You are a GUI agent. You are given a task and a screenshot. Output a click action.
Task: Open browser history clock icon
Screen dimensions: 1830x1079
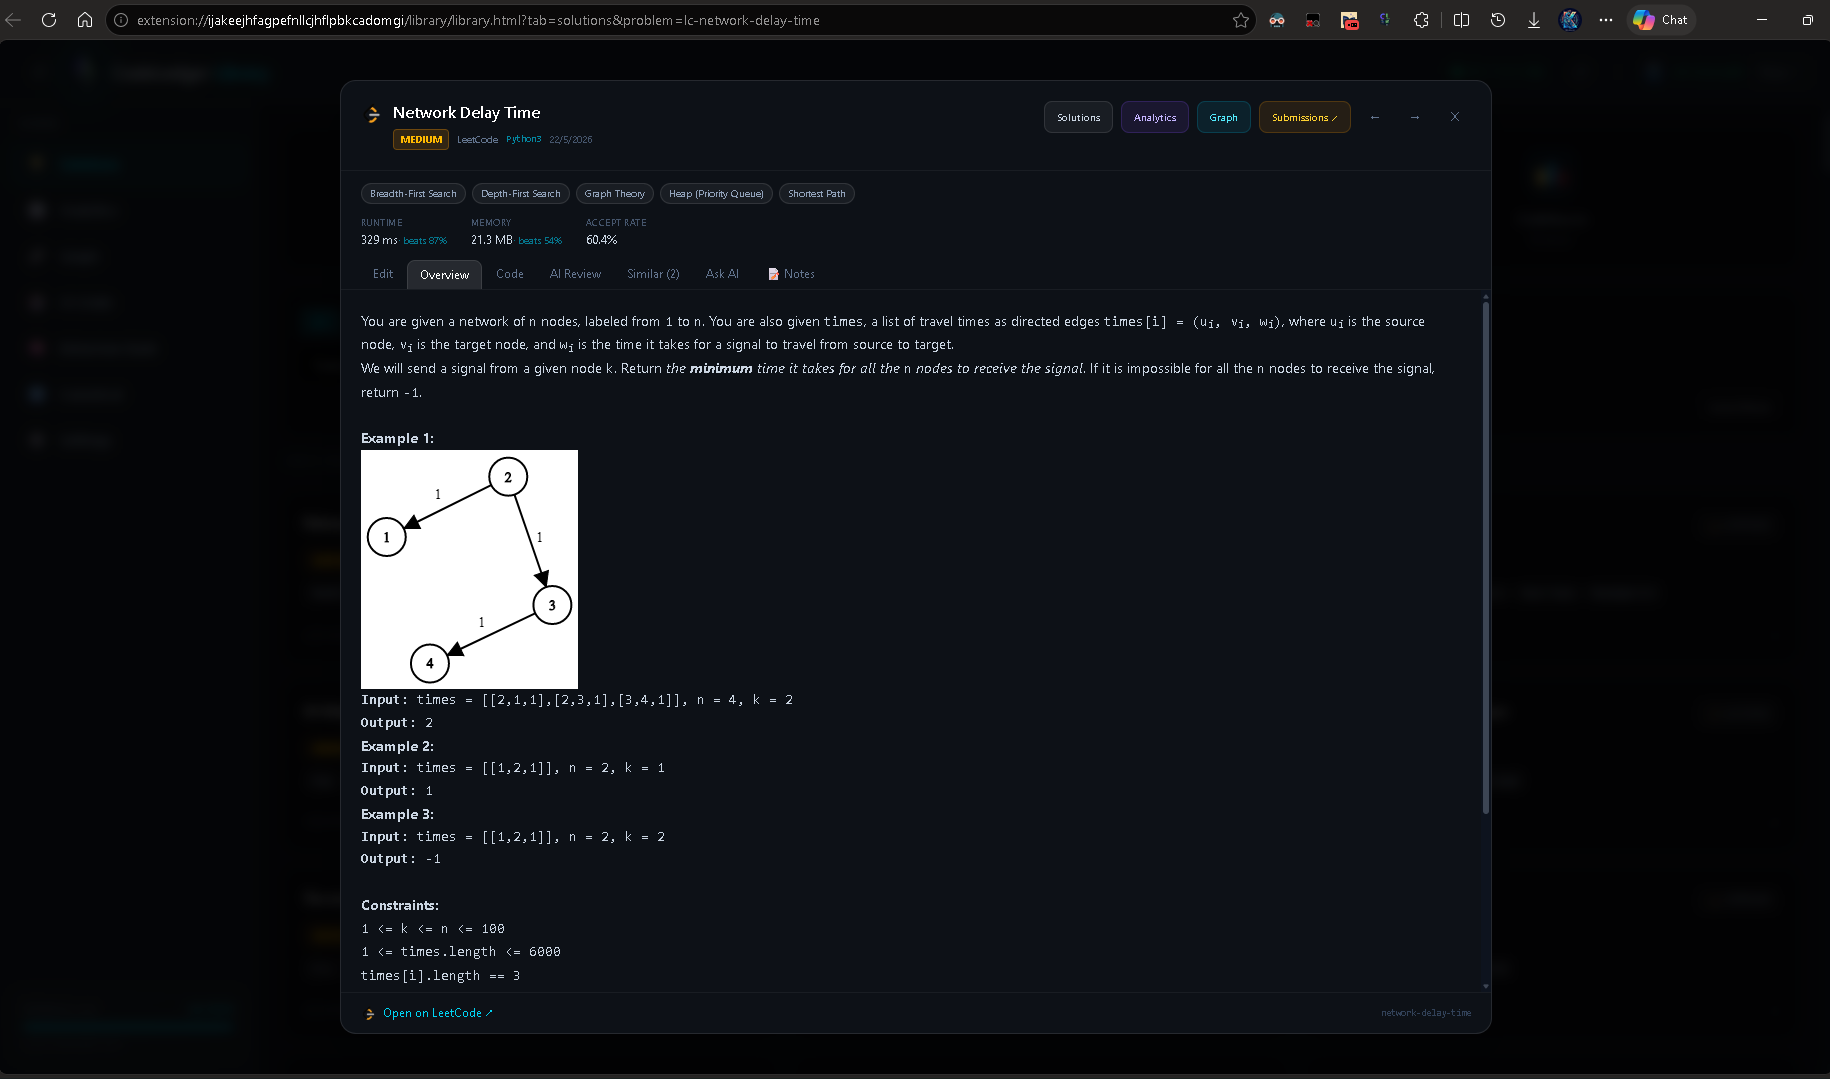1498,20
